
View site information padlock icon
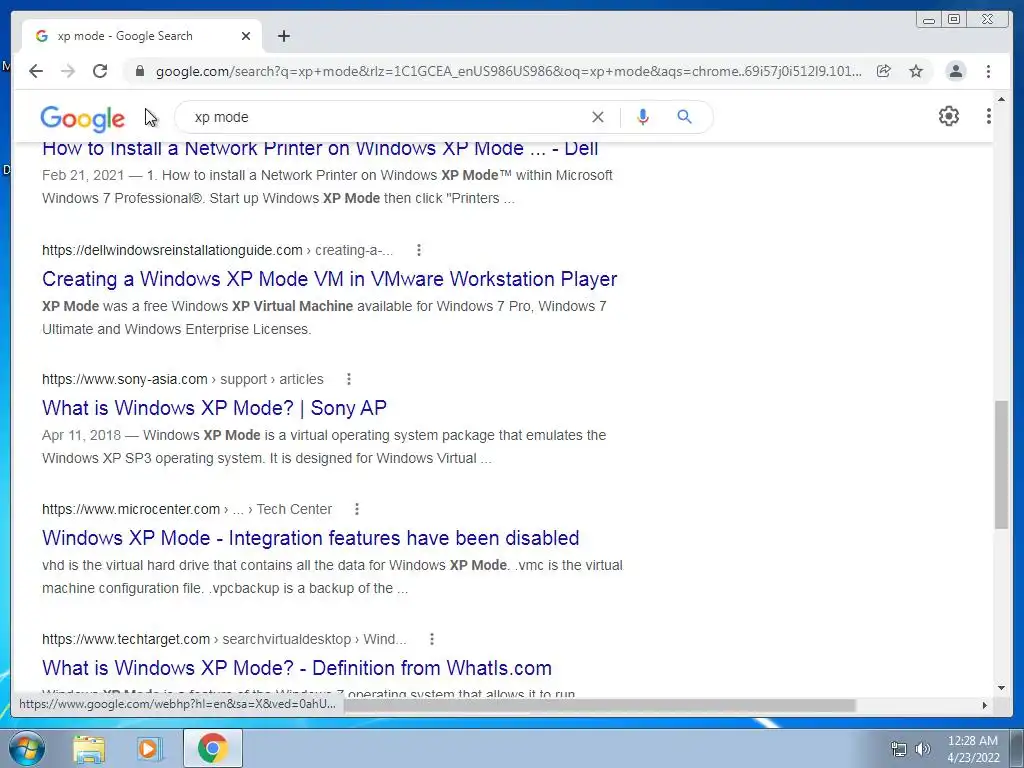(x=140, y=71)
